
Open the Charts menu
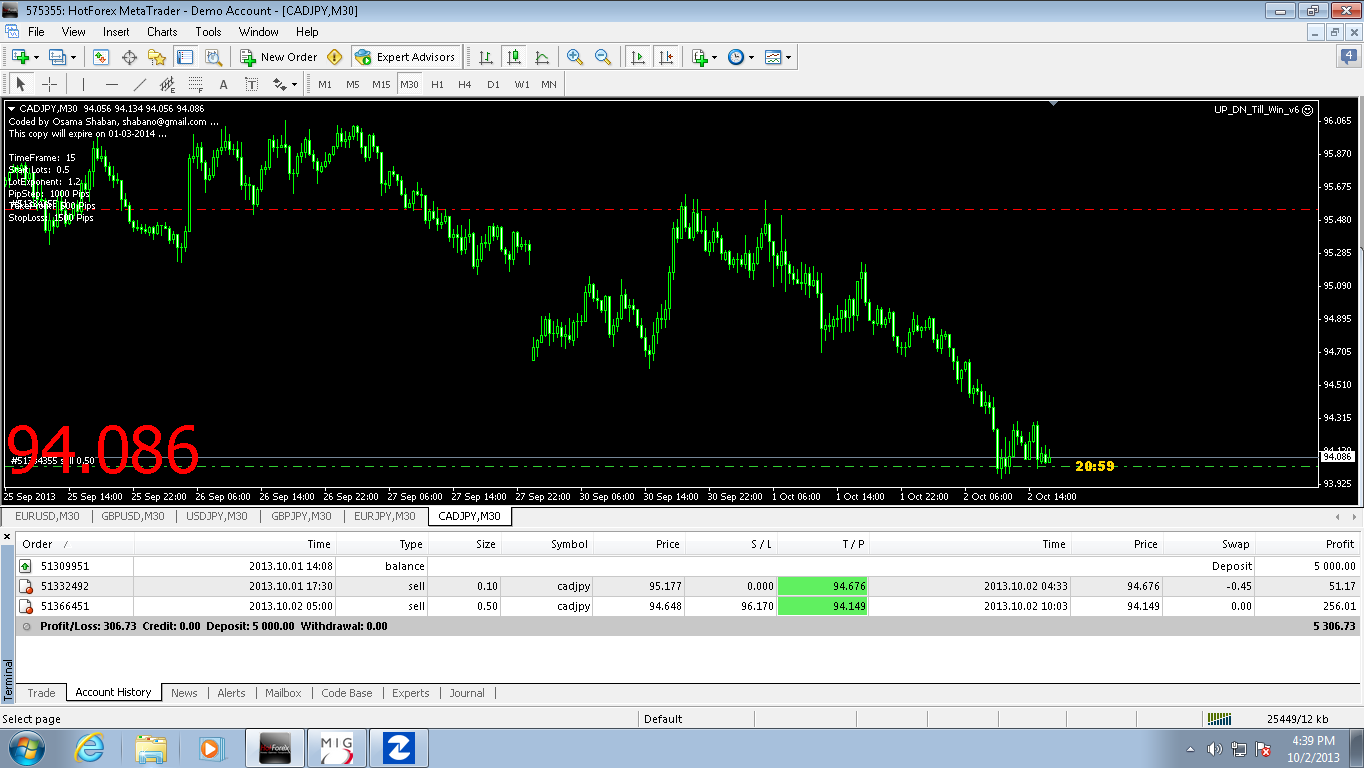162,32
